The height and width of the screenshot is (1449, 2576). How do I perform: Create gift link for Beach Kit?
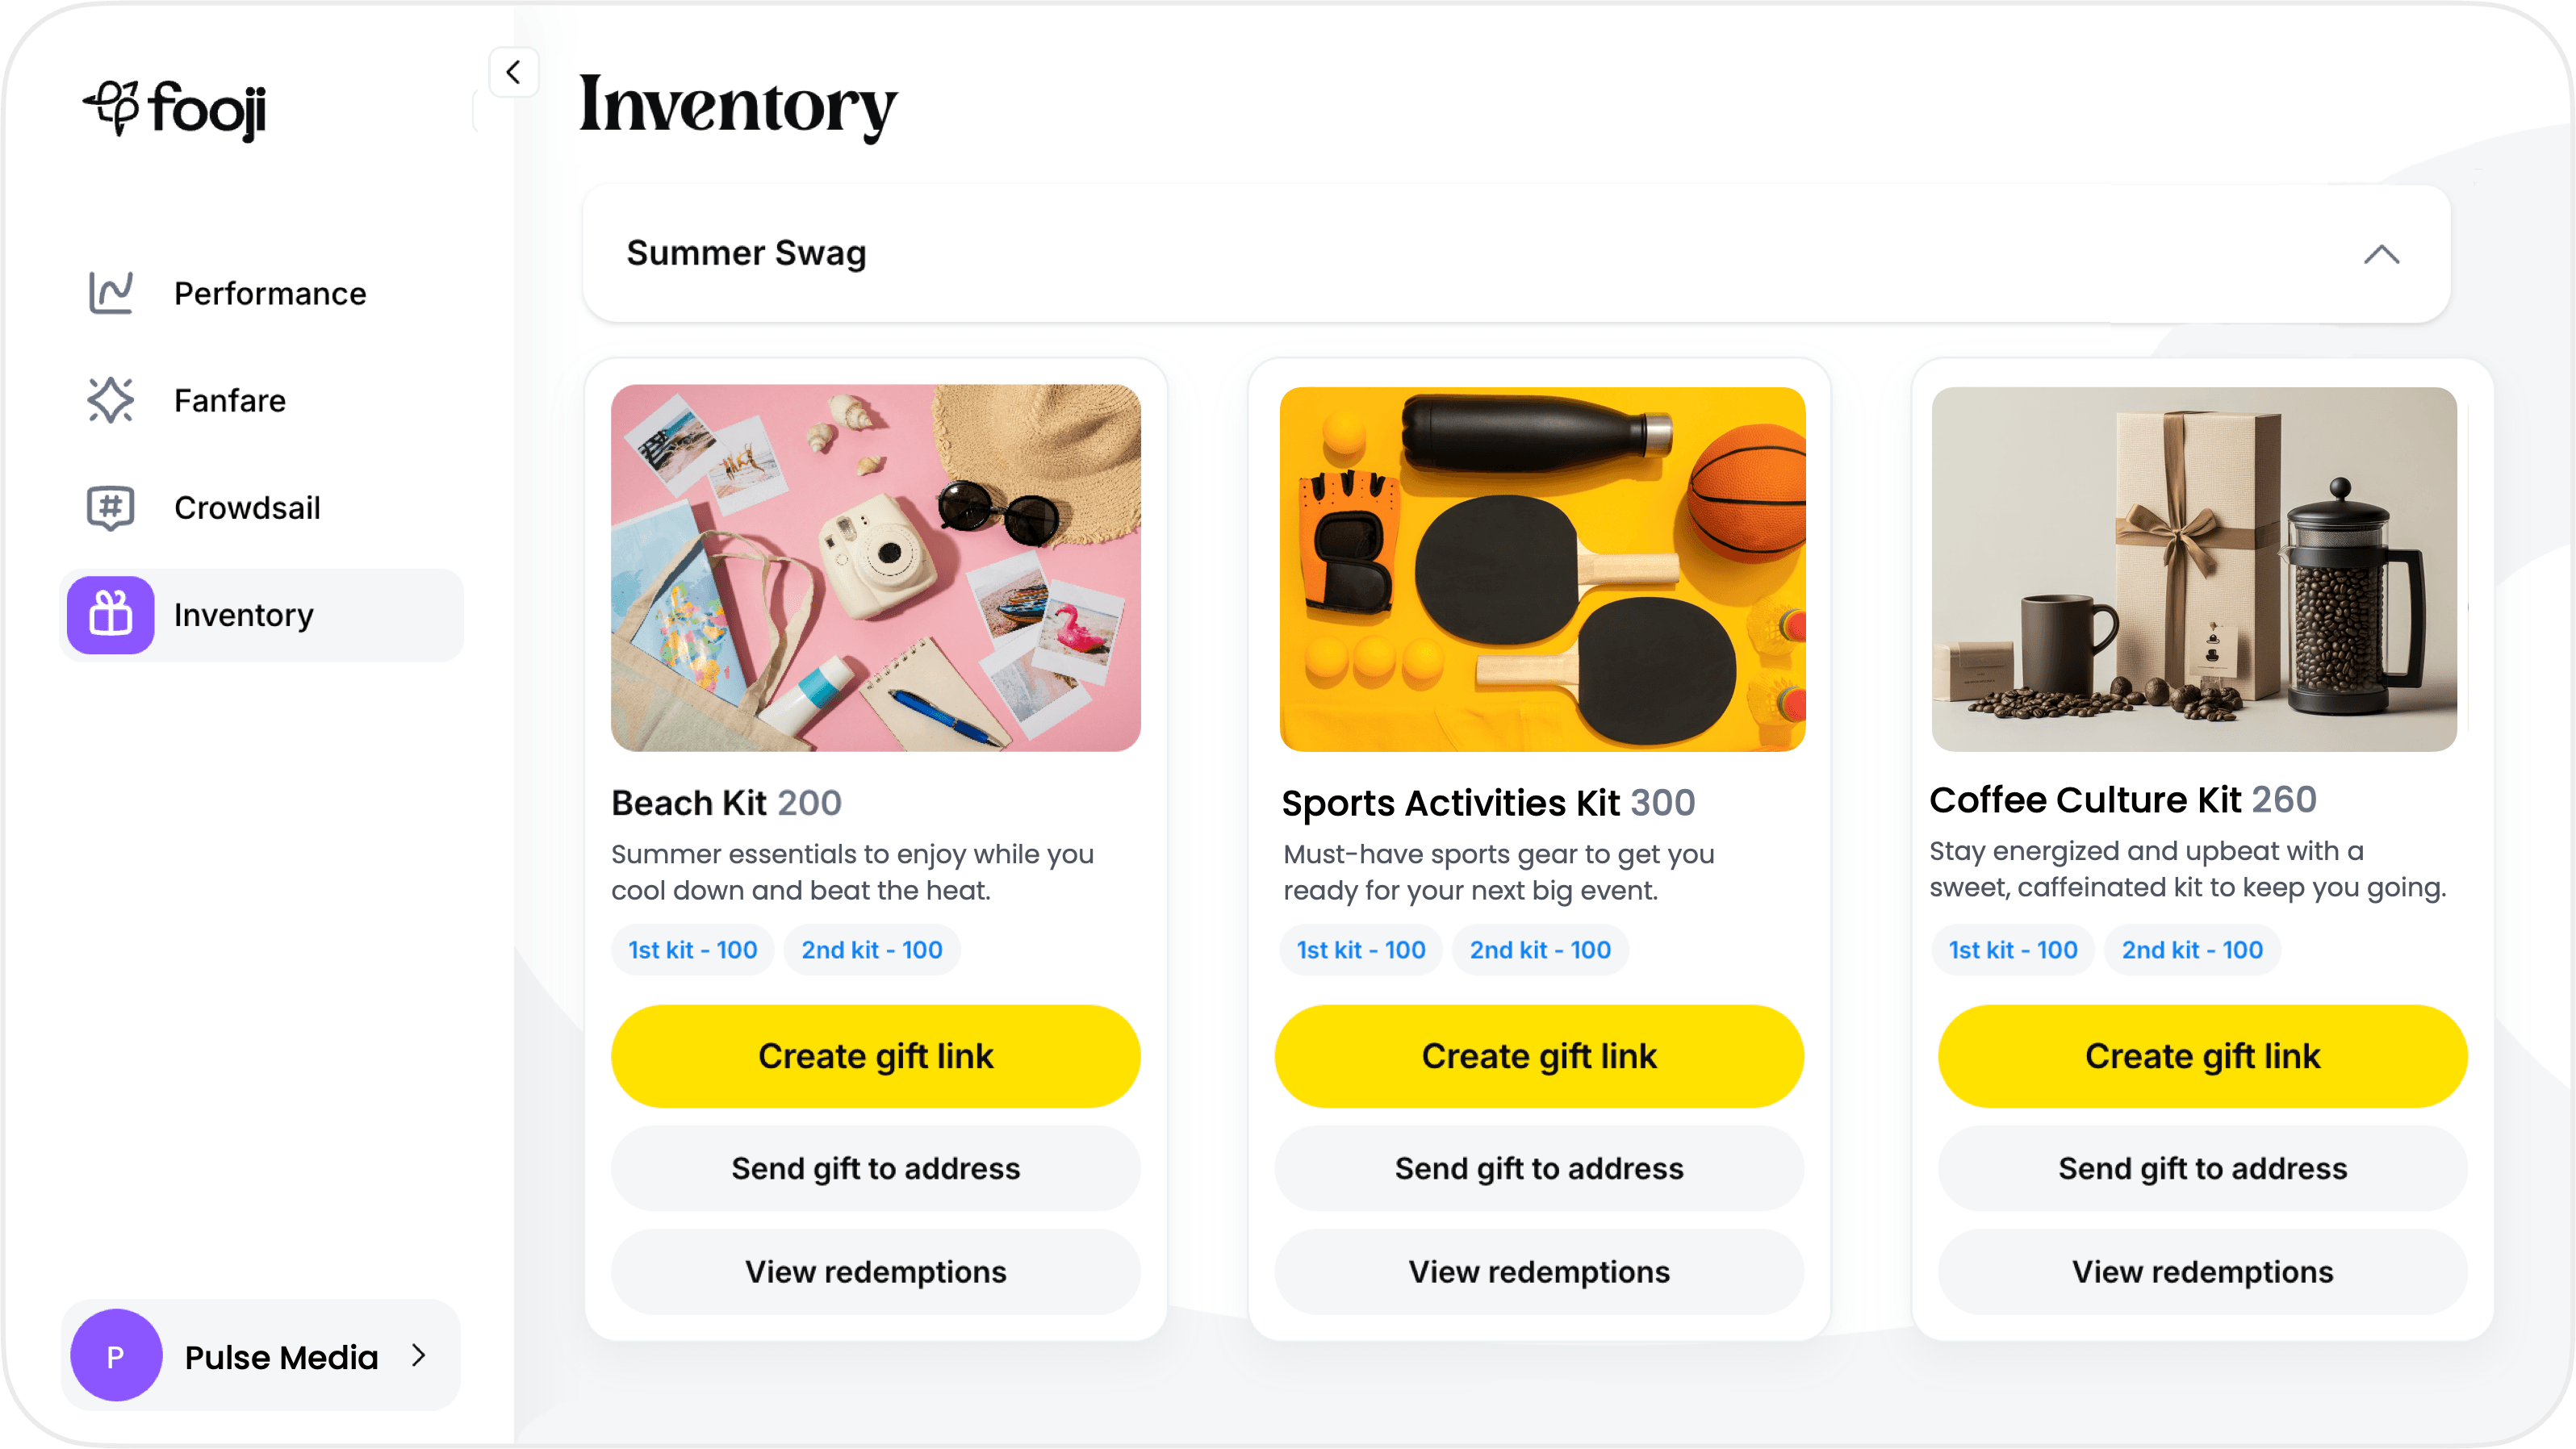875,1055
